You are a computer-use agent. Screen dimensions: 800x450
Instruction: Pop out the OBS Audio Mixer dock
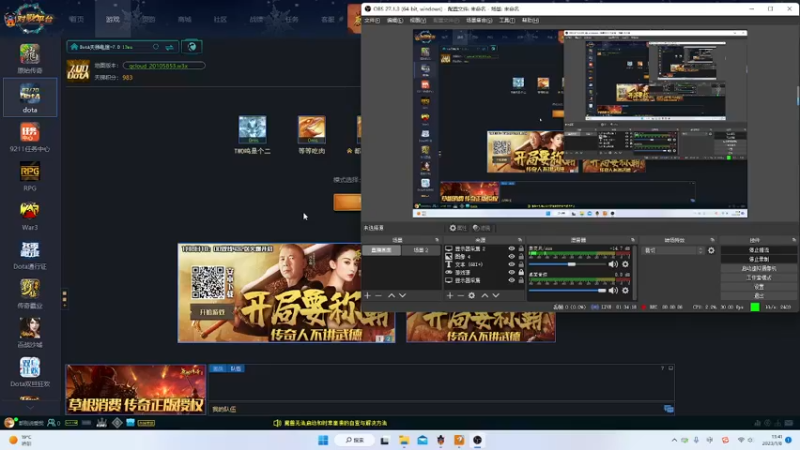pyautogui.click(x=633, y=240)
